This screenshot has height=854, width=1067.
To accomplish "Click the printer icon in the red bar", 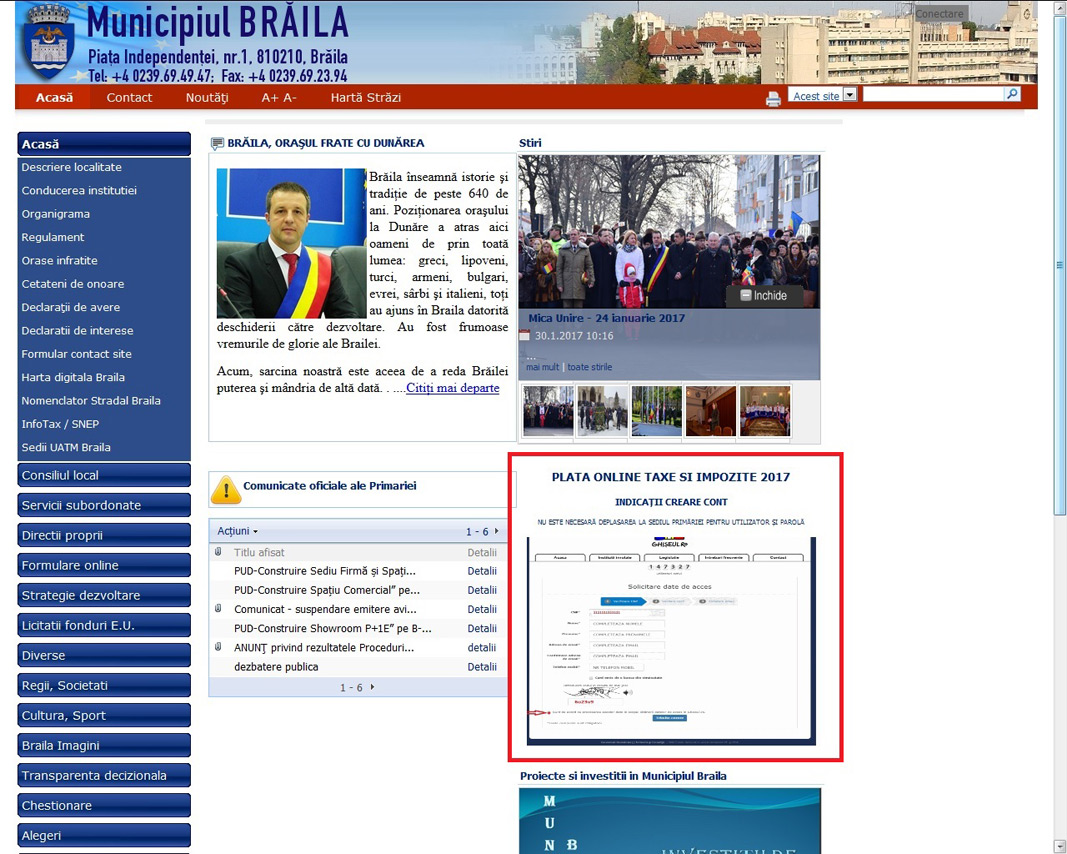I will tap(773, 98).
